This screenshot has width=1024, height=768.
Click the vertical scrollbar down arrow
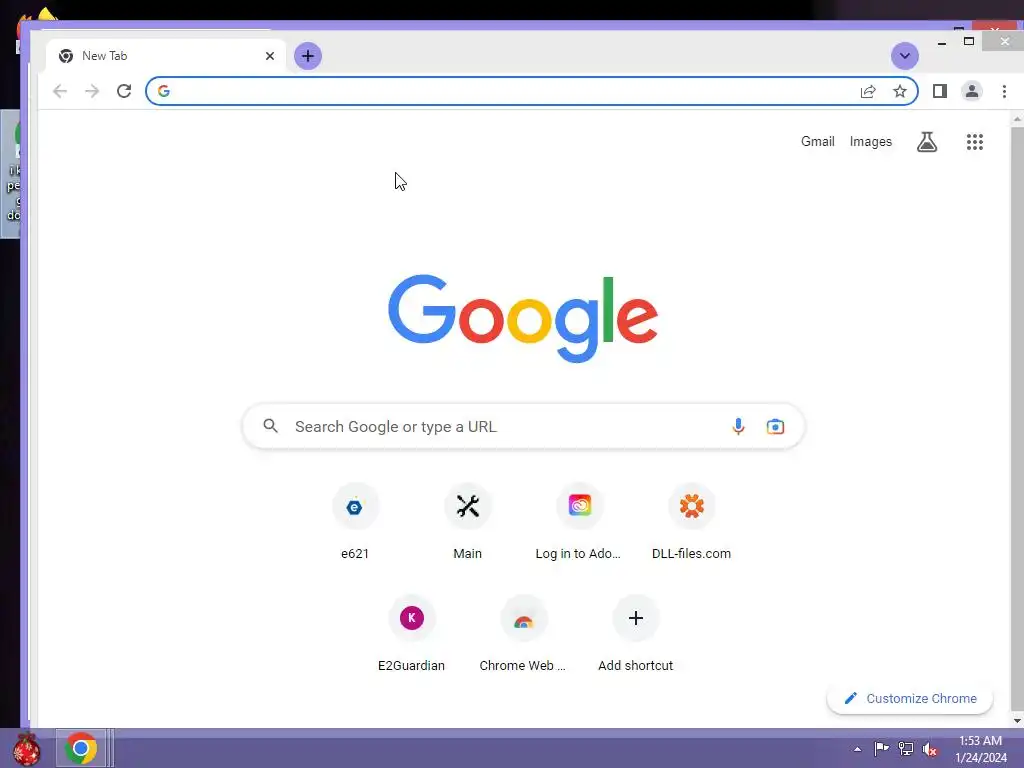coord(1017,721)
